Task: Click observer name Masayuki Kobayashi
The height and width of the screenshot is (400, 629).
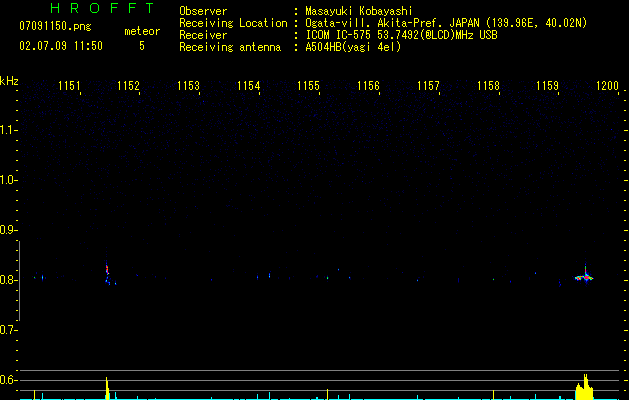Action: click(x=359, y=11)
